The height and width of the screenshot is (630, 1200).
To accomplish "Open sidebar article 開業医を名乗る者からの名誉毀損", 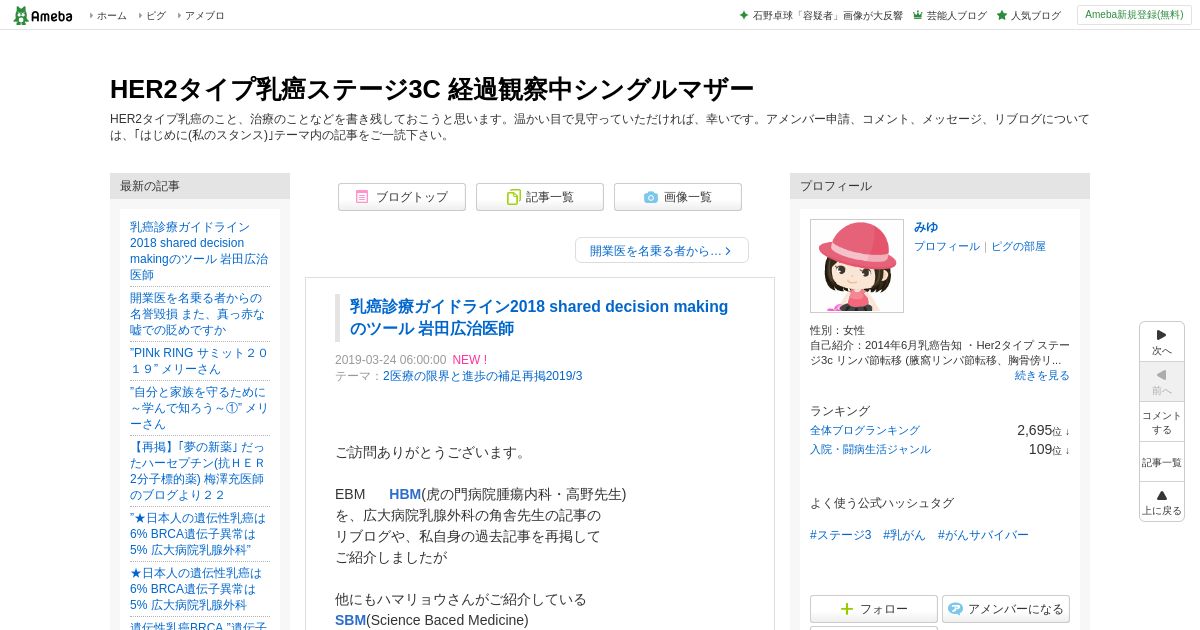I will pos(197,314).
